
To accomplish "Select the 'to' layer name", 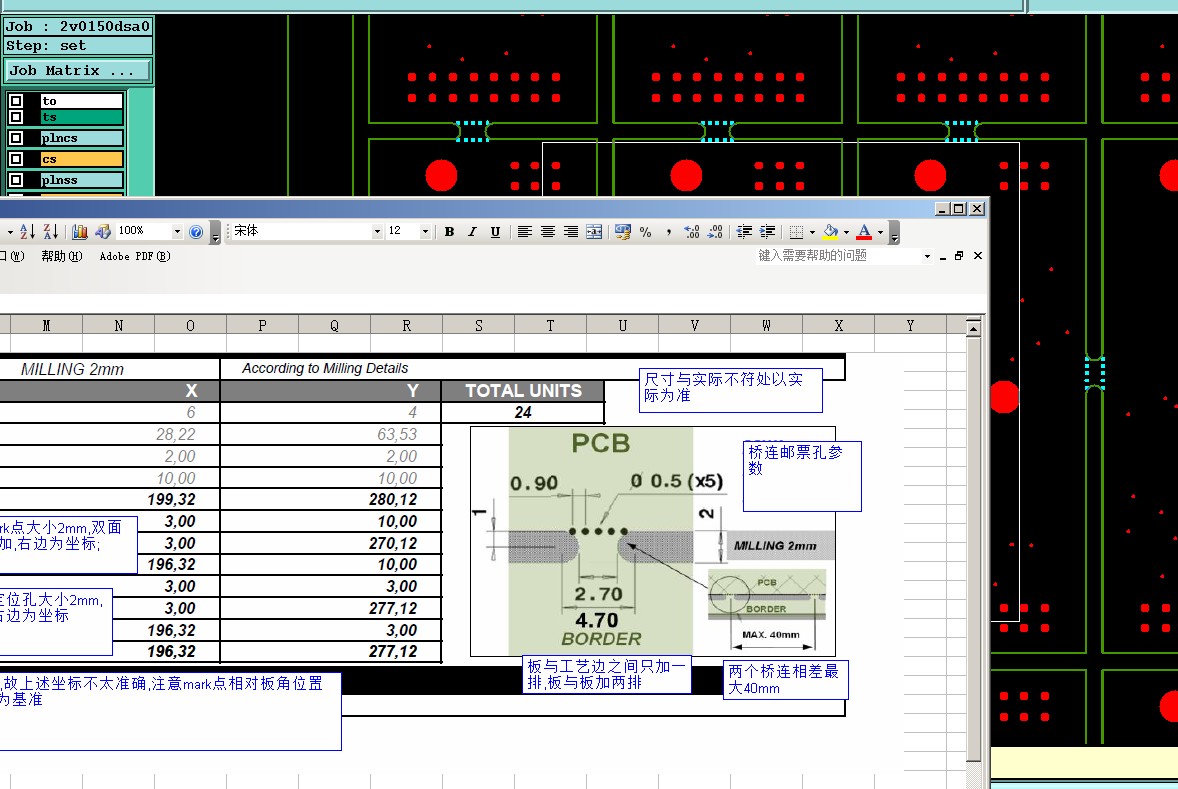I will tap(82, 101).
